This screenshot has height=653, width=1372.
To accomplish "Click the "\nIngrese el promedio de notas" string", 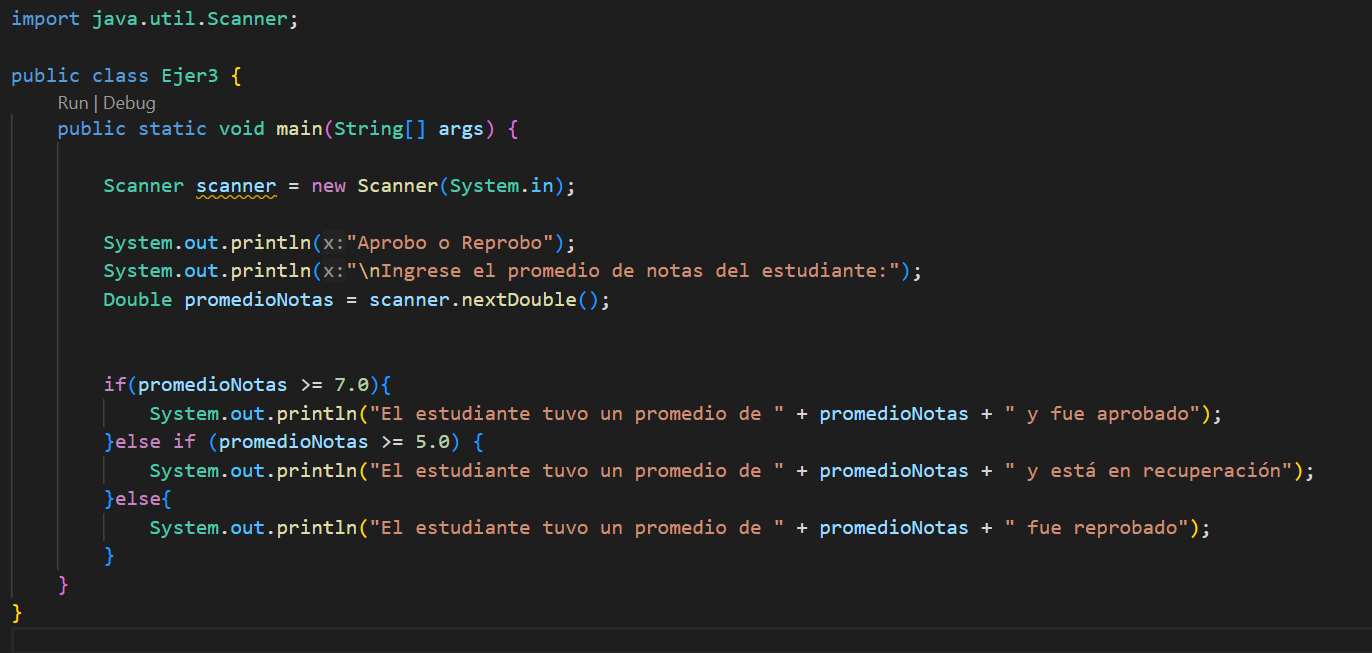I will tap(622, 271).
